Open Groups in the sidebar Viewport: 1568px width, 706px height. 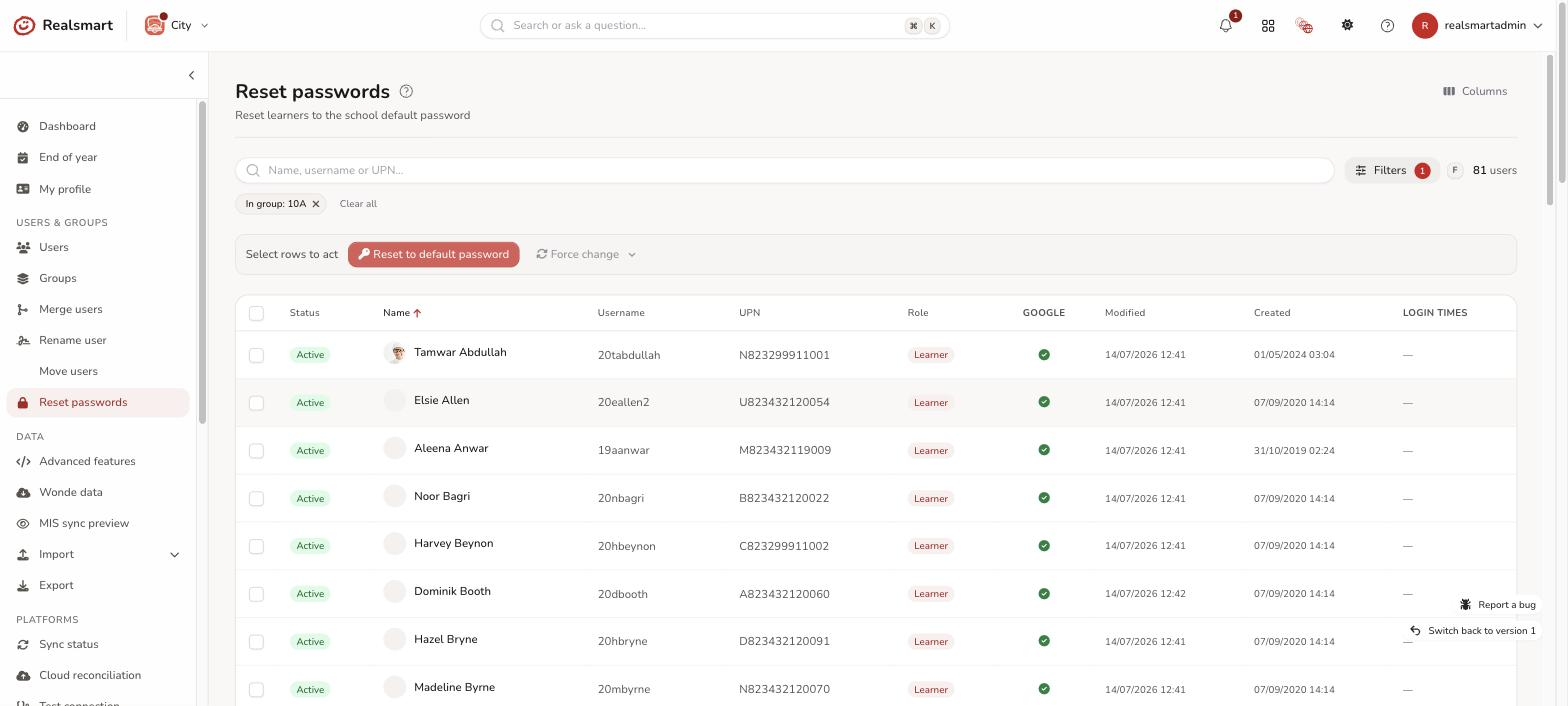point(98,279)
